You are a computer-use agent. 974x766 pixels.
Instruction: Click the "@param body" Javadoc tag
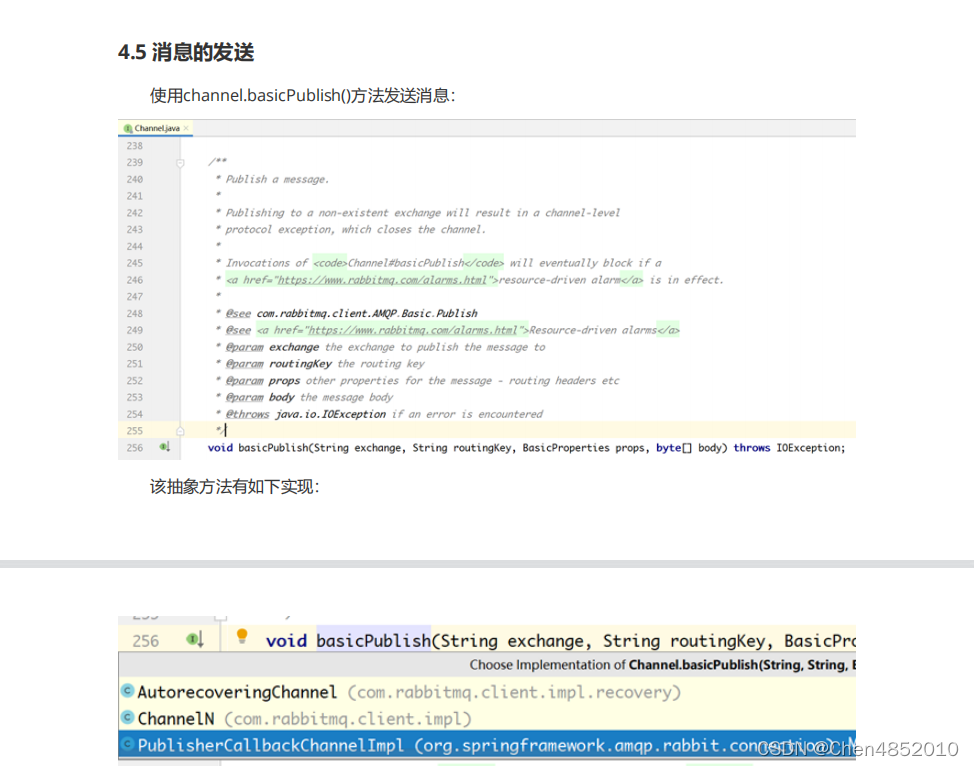pos(260,398)
